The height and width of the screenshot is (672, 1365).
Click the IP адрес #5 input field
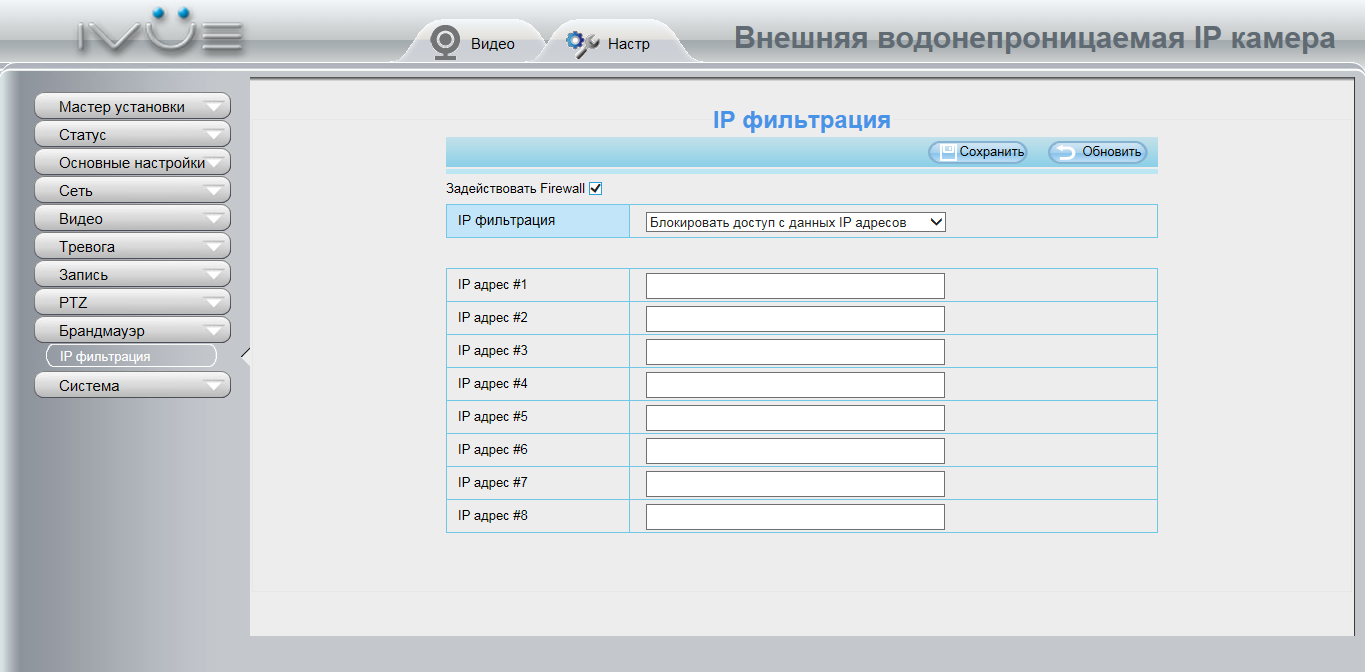[795, 418]
